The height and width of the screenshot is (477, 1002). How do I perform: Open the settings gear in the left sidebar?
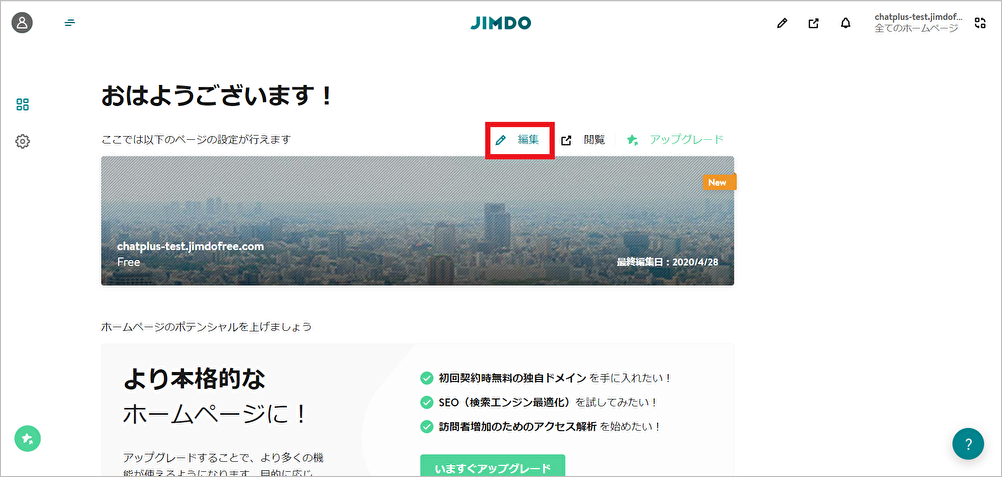(22, 141)
